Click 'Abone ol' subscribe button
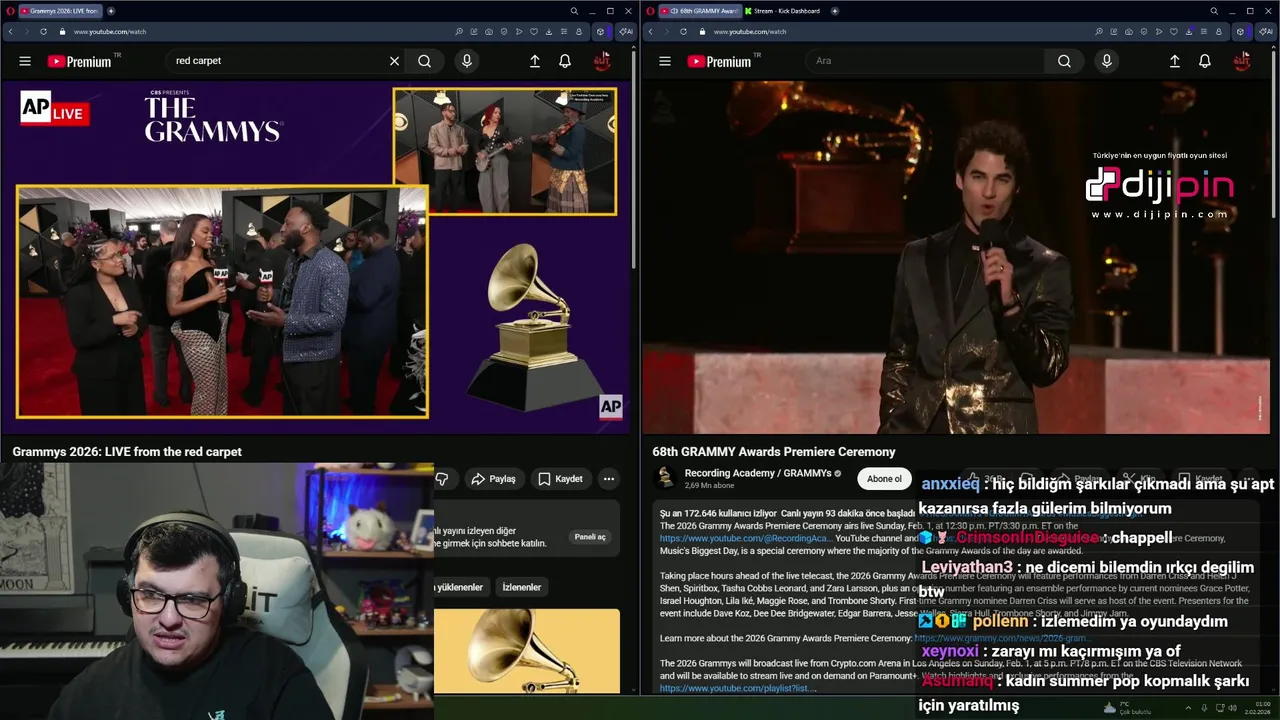Screen dimensions: 1280x720 point(884,479)
